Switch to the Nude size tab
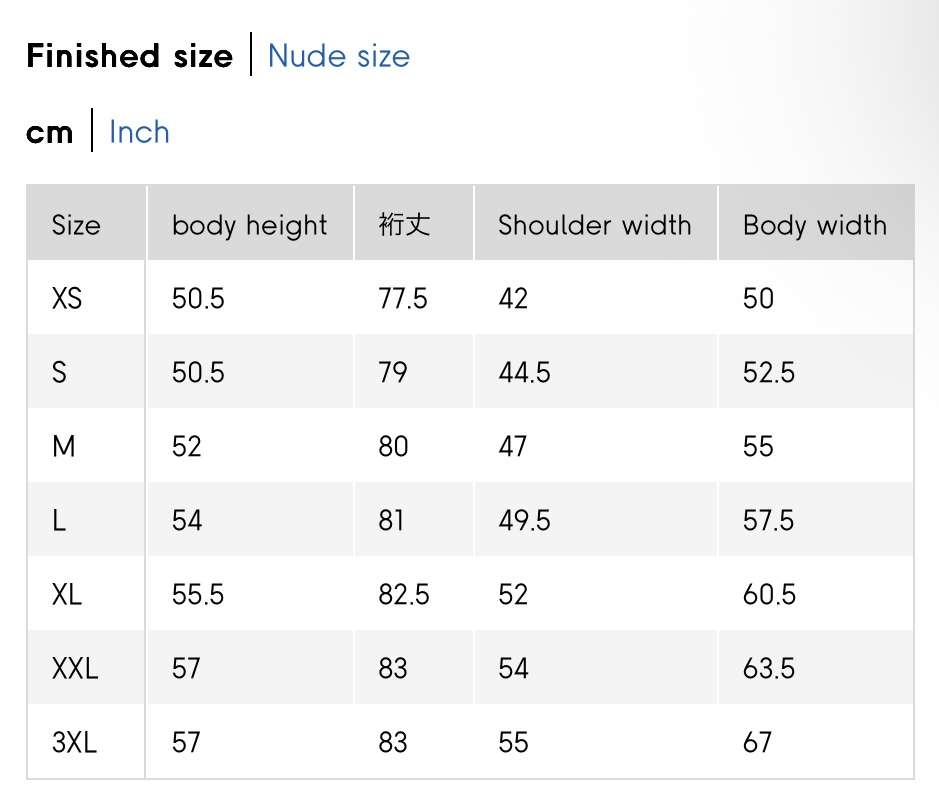 click(338, 56)
